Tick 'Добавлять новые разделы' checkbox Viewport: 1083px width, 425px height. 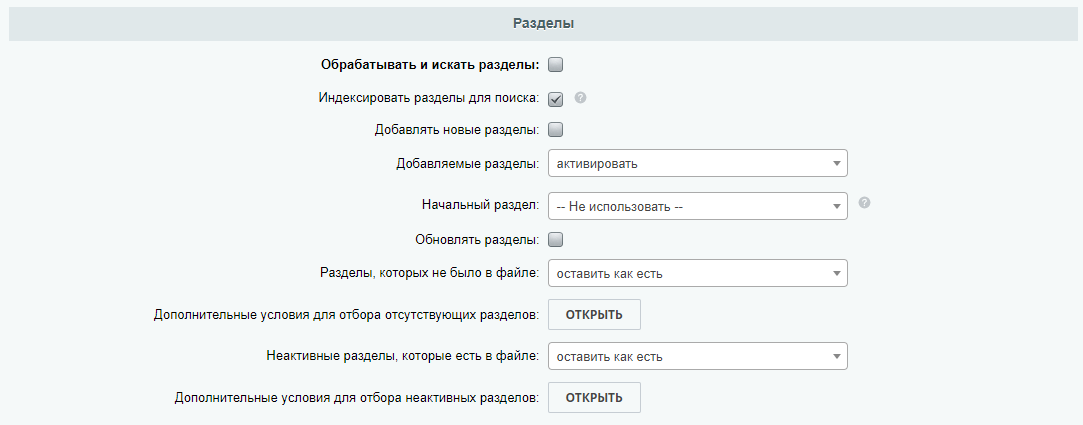tap(555, 129)
